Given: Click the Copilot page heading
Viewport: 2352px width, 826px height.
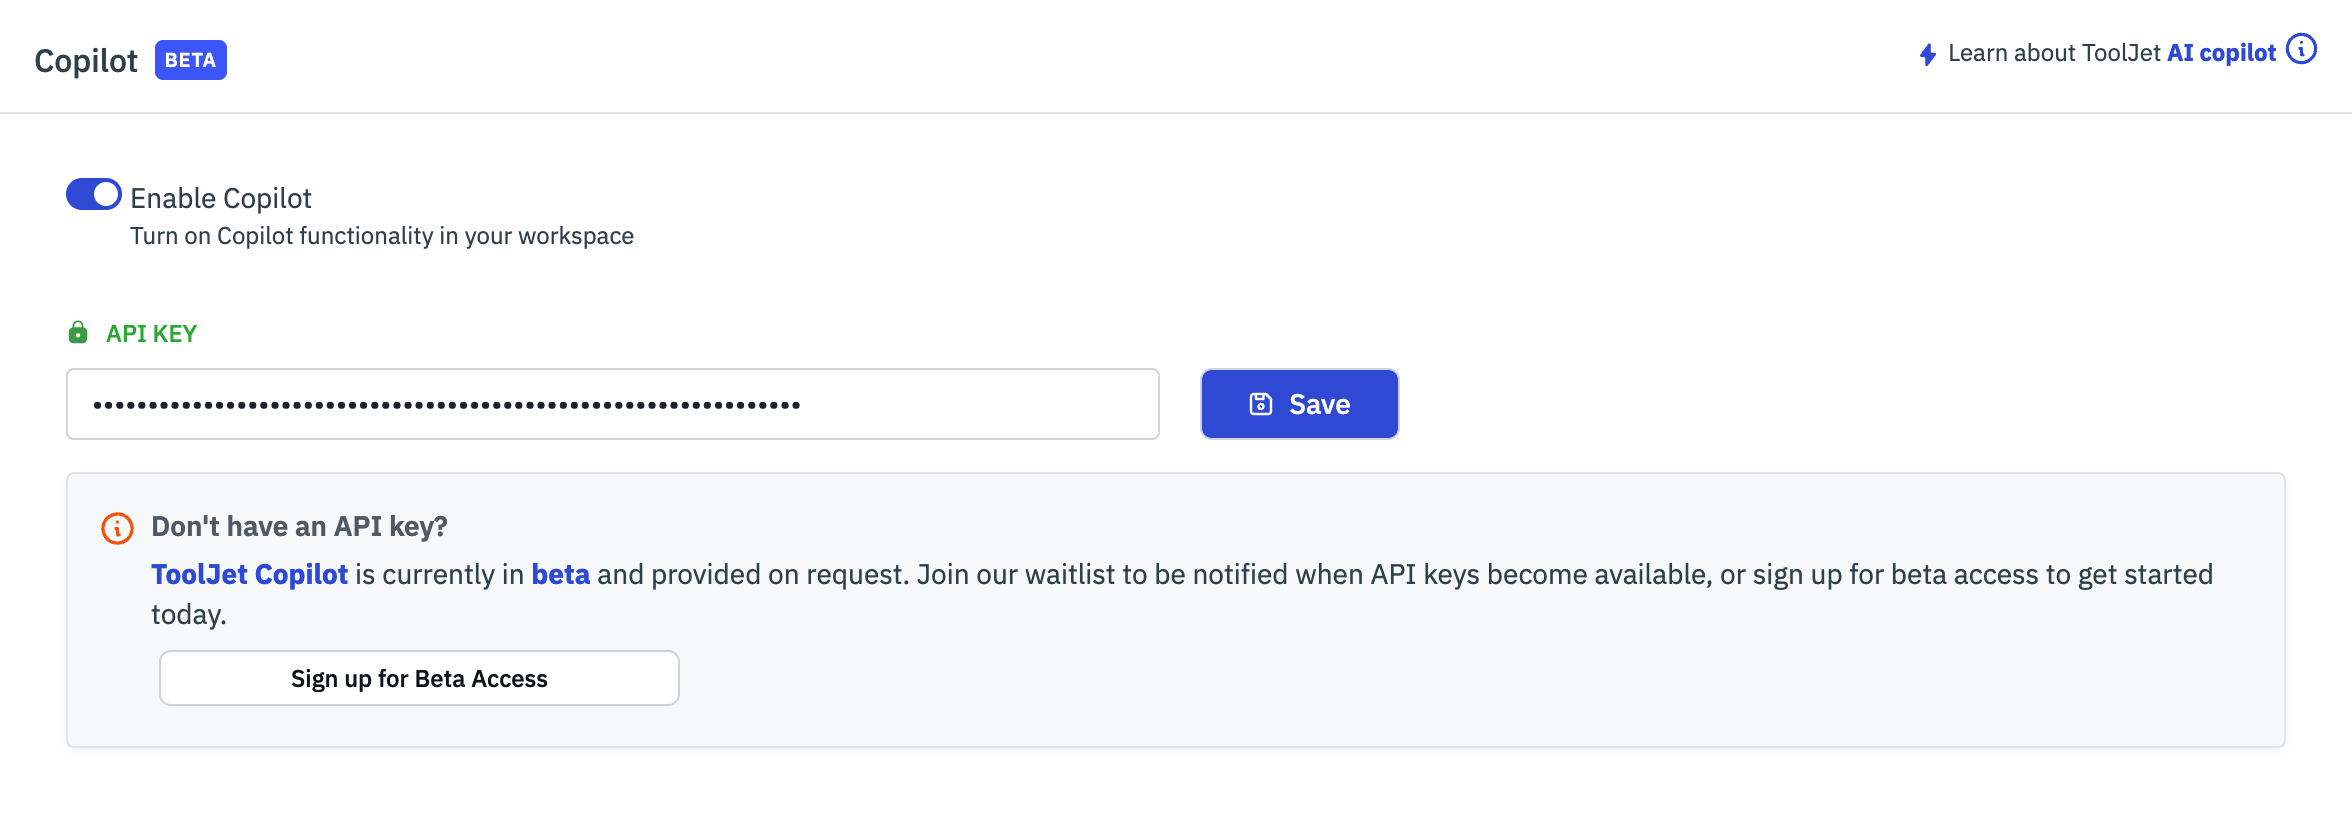Looking at the screenshot, I should [x=86, y=61].
